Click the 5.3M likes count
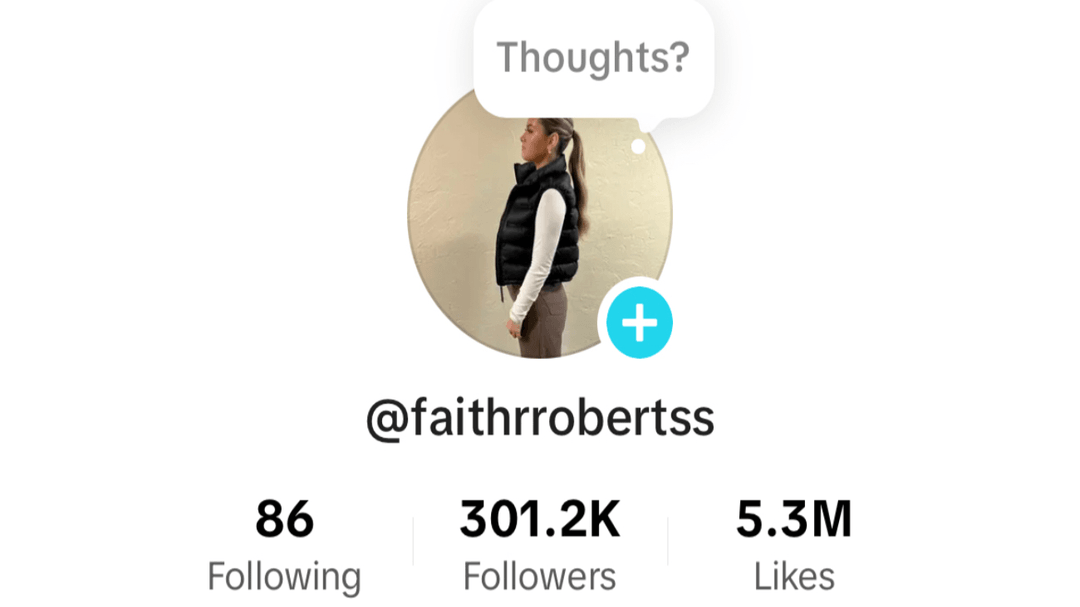1080x607 pixels. tap(794, 519)
